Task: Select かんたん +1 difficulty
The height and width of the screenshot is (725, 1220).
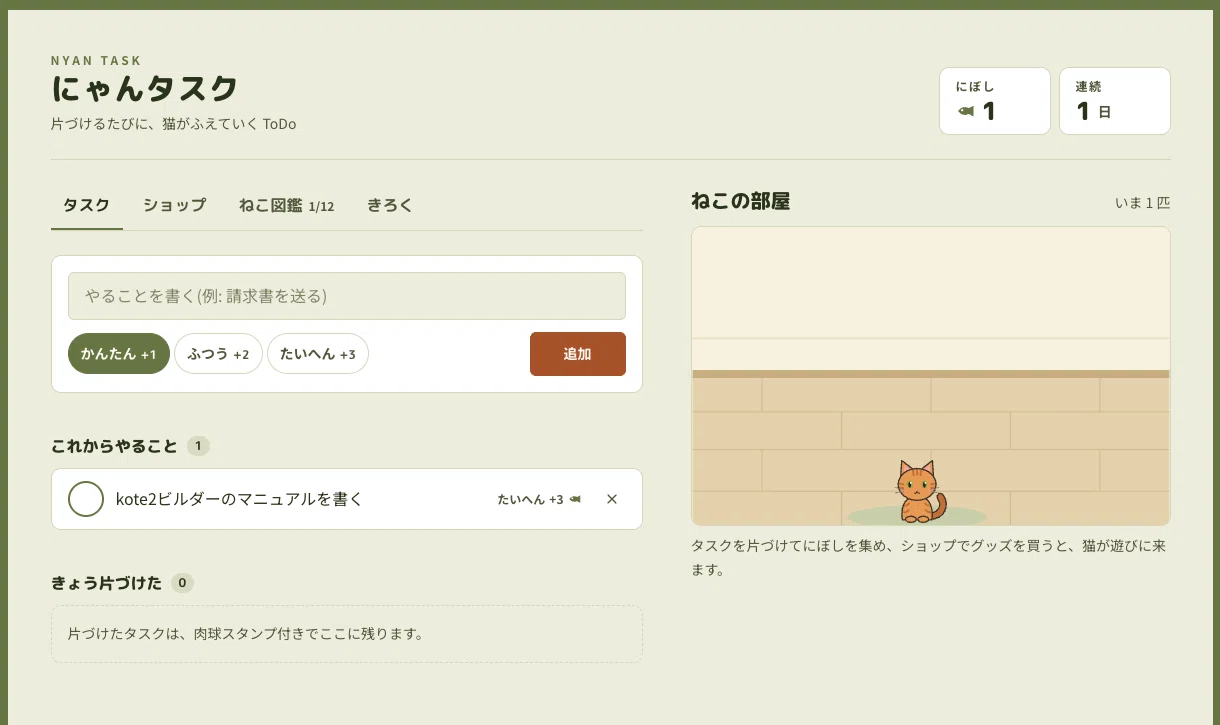Action: coord(119,354)
